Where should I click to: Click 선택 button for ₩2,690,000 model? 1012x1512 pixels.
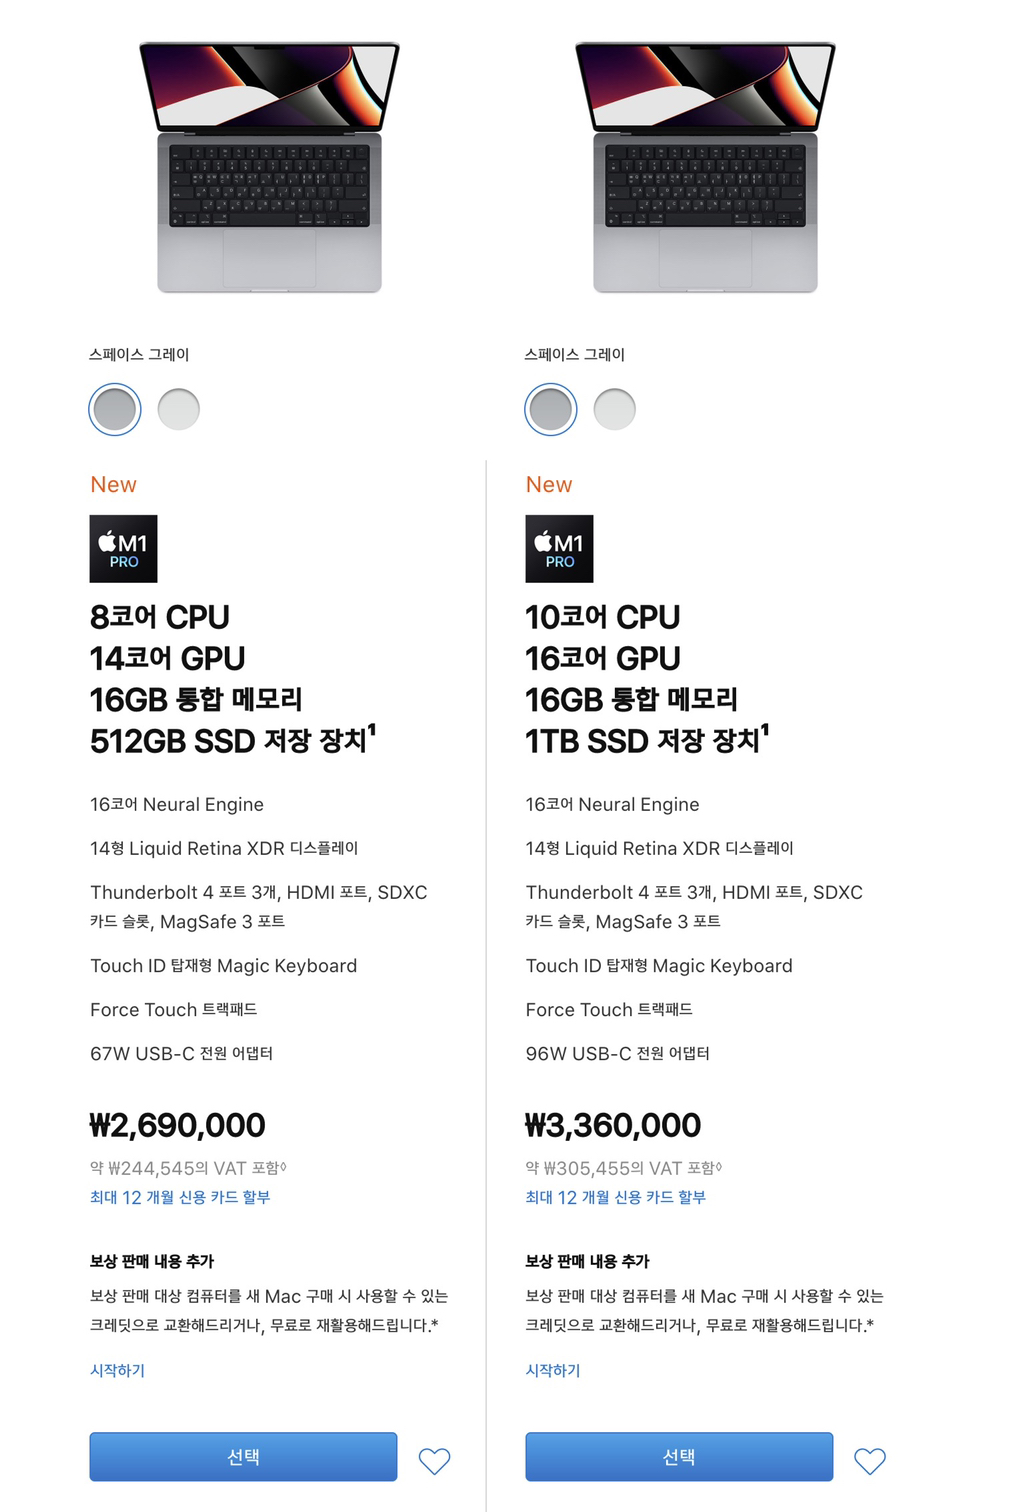pos(243,1457)
